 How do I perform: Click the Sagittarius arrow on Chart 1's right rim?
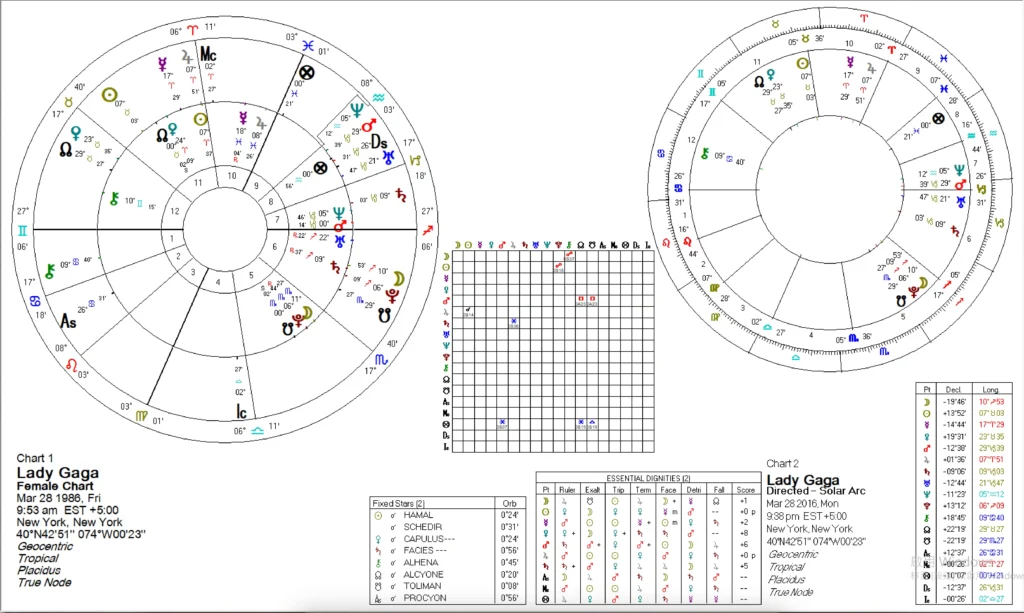coord(427,229)
